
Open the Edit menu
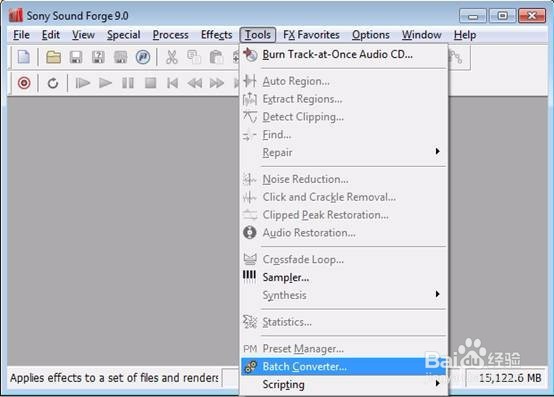point(51,35)
